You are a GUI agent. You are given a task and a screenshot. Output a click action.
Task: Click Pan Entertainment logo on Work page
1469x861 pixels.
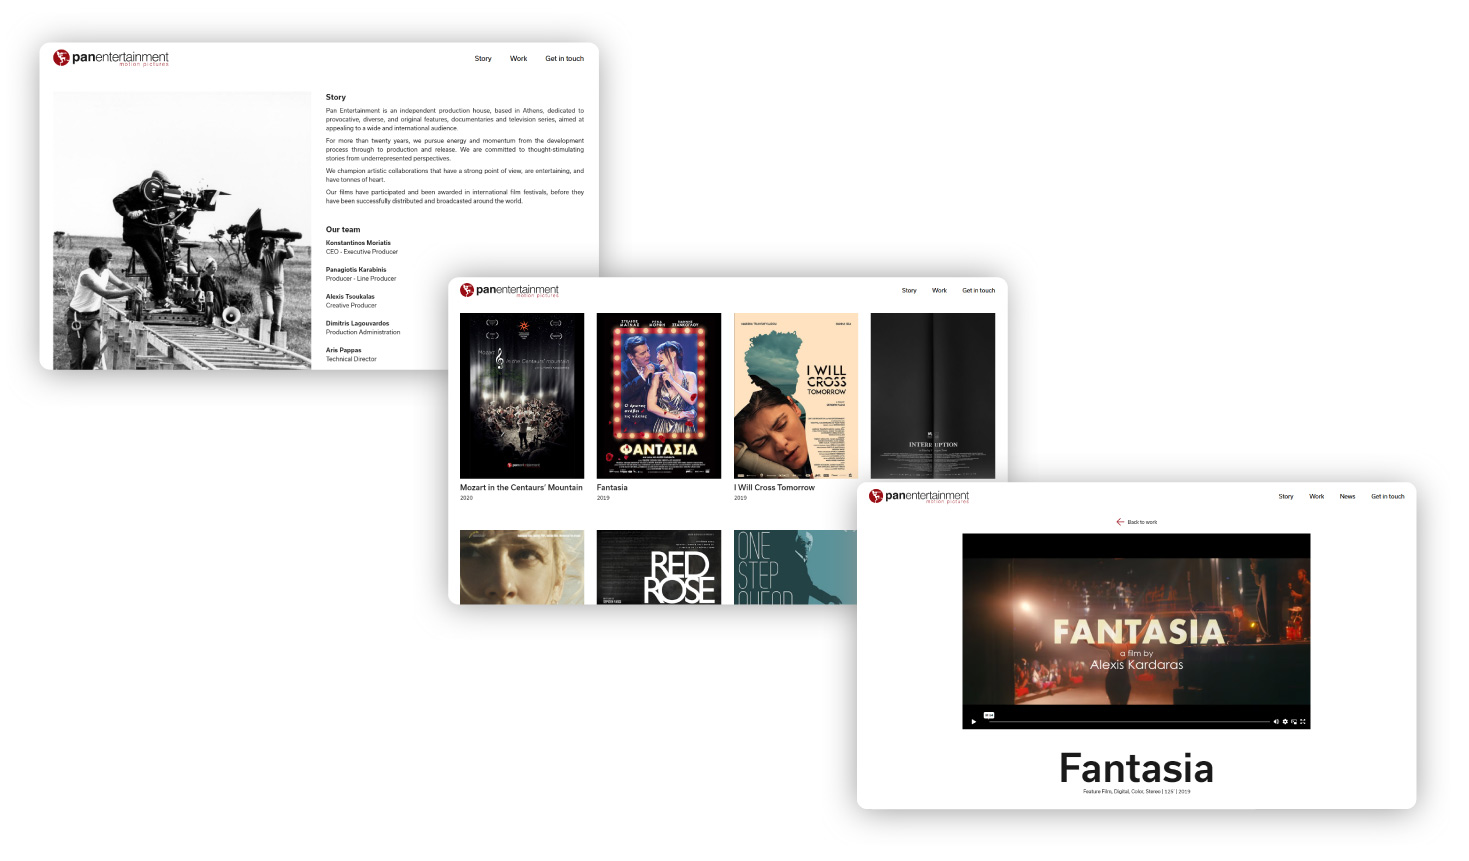point(509,290)
